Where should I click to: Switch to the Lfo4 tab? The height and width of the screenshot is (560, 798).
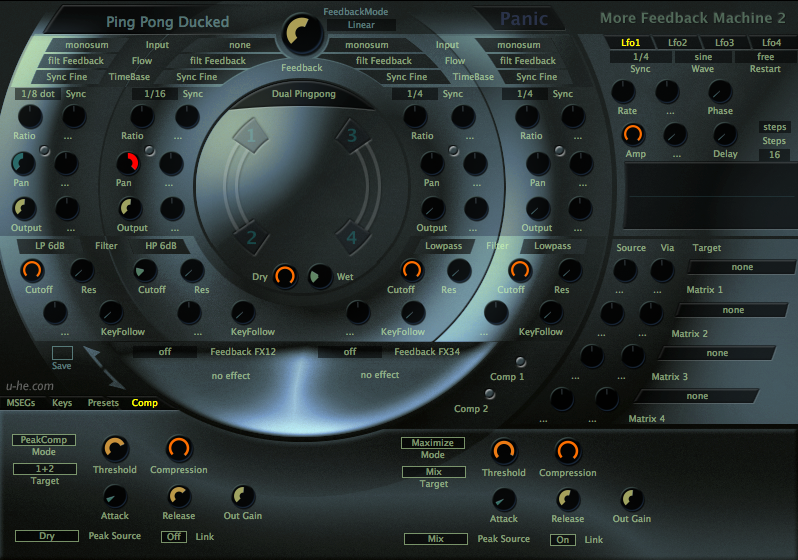click(x=771, y=43)
